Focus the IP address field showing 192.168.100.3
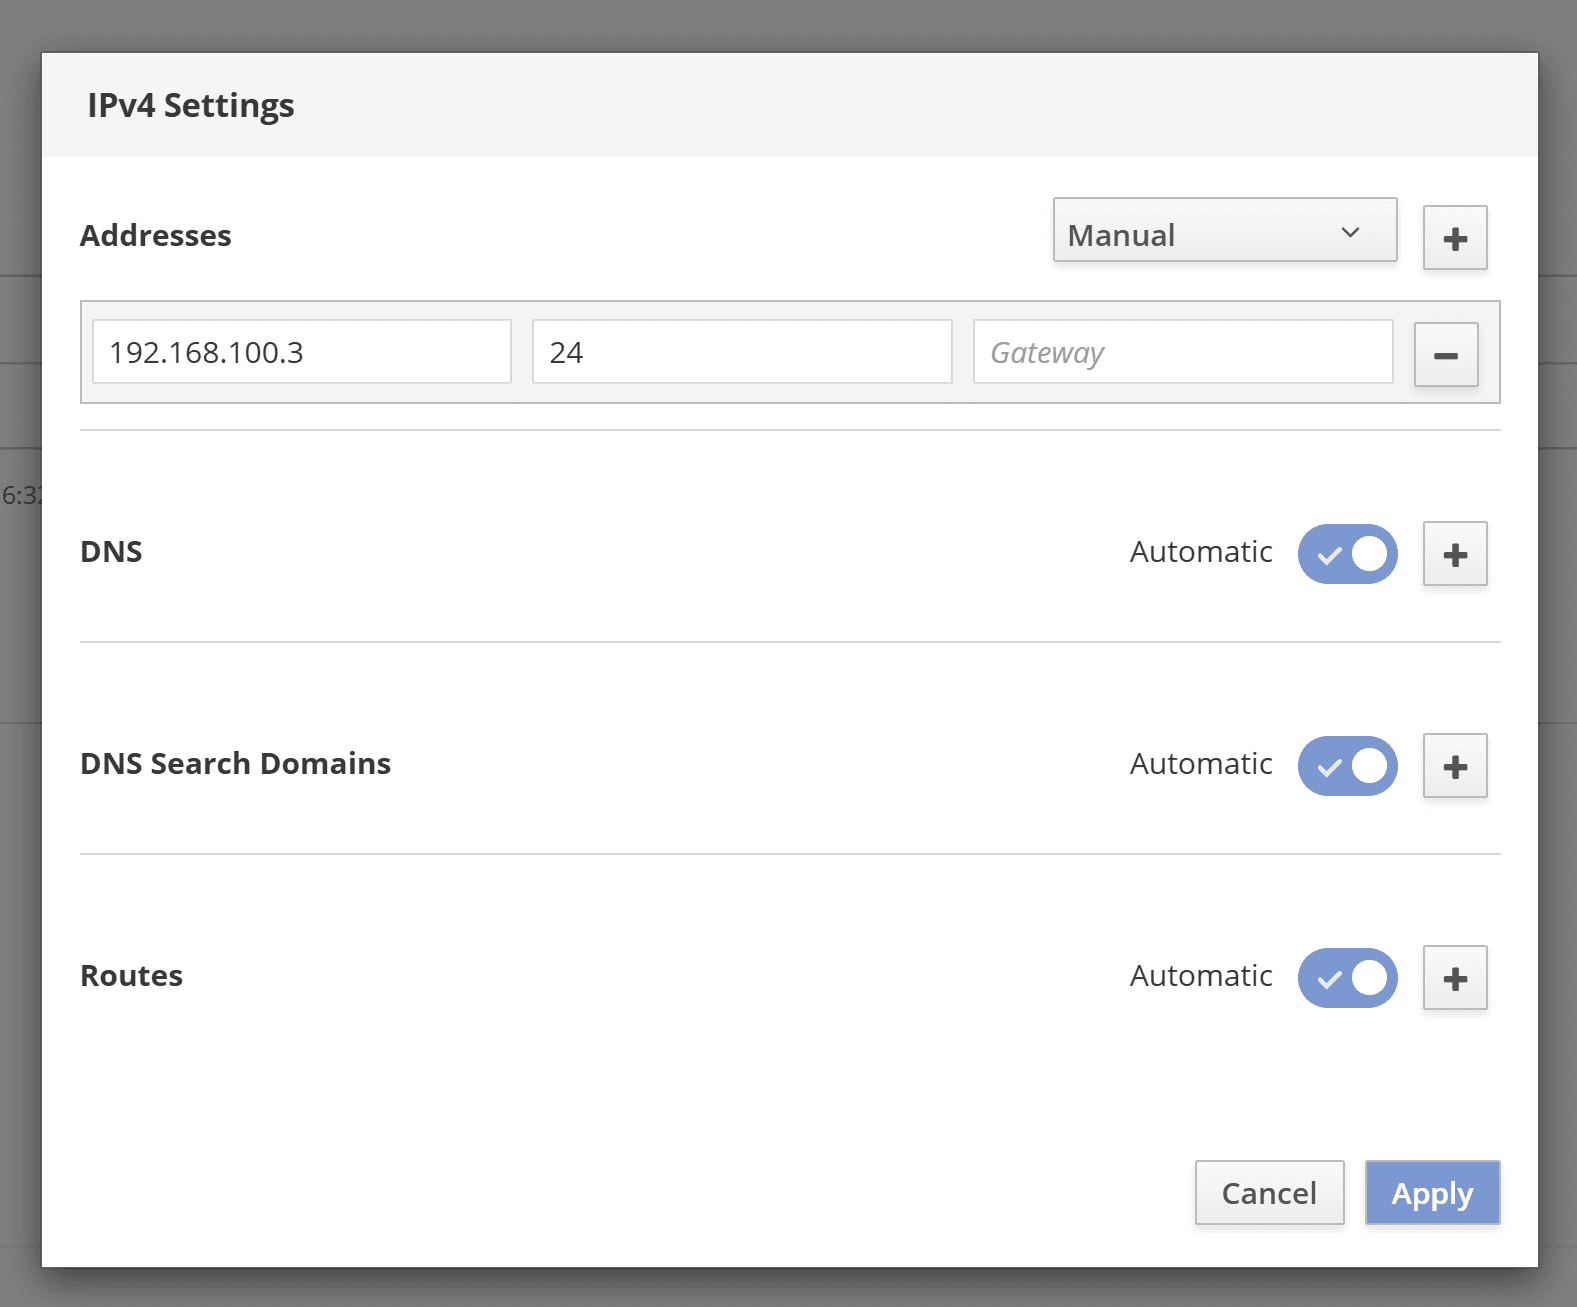Image resolution: width=1577 pixels, height=1307 pixels. pos(301,352)
